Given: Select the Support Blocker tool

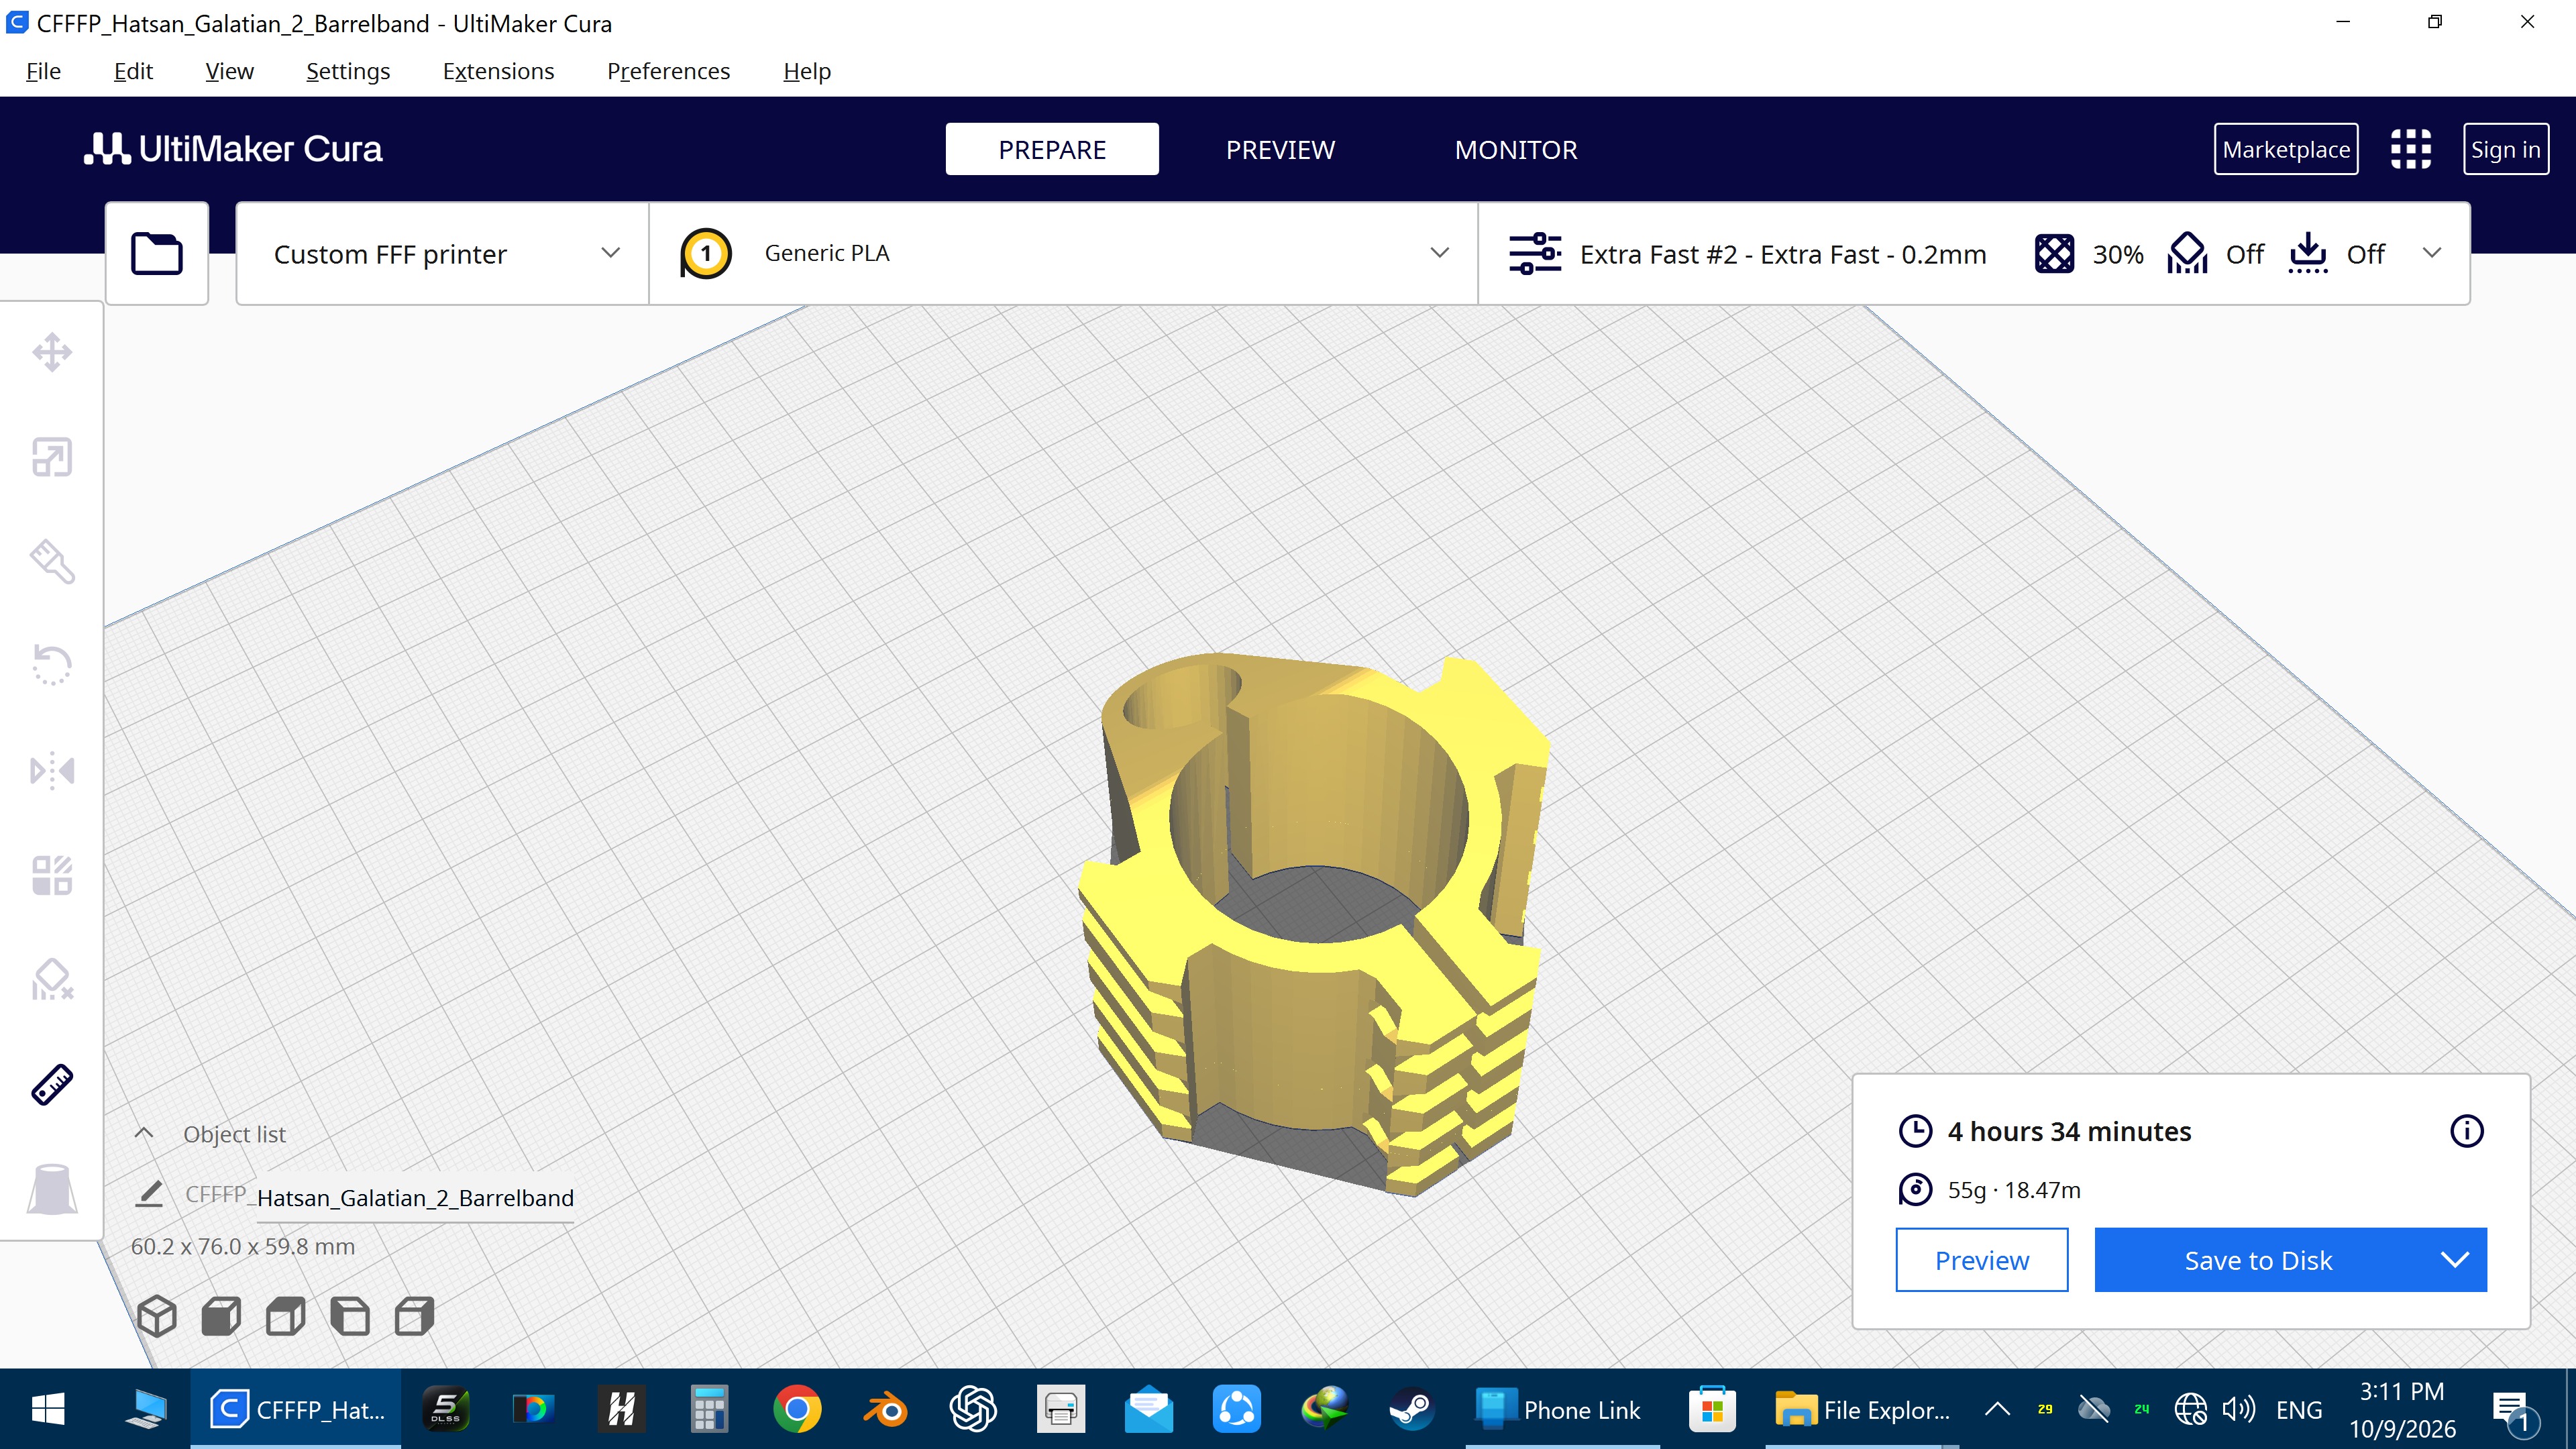Looking at the screenshot, I should (52, 981).
